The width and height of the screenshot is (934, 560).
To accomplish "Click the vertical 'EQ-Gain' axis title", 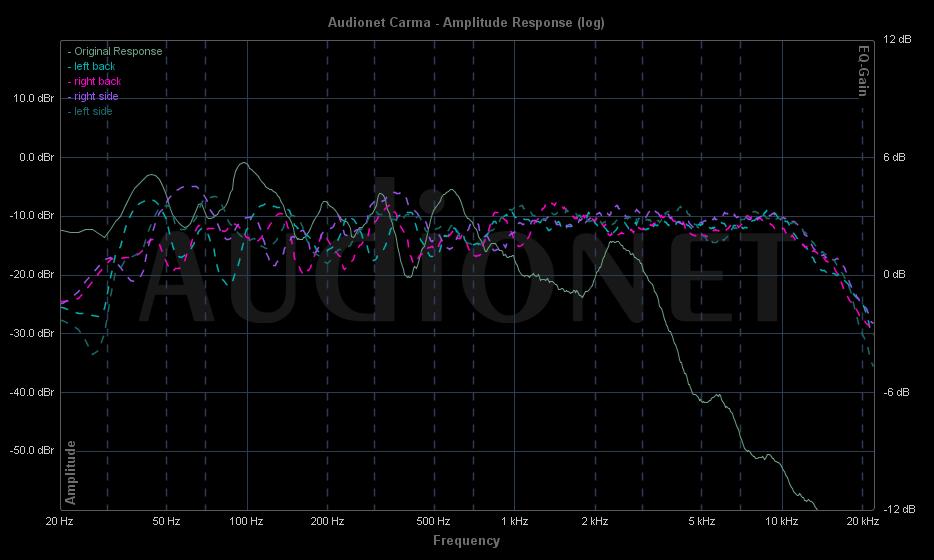I will coord(863,71).
